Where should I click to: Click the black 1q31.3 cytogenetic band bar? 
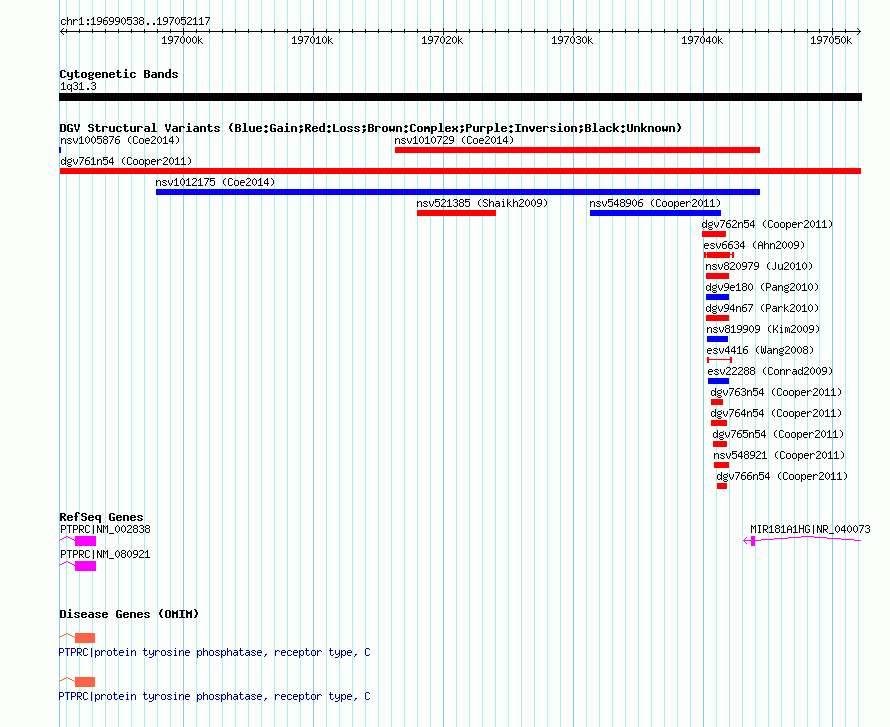click(460, 97)
